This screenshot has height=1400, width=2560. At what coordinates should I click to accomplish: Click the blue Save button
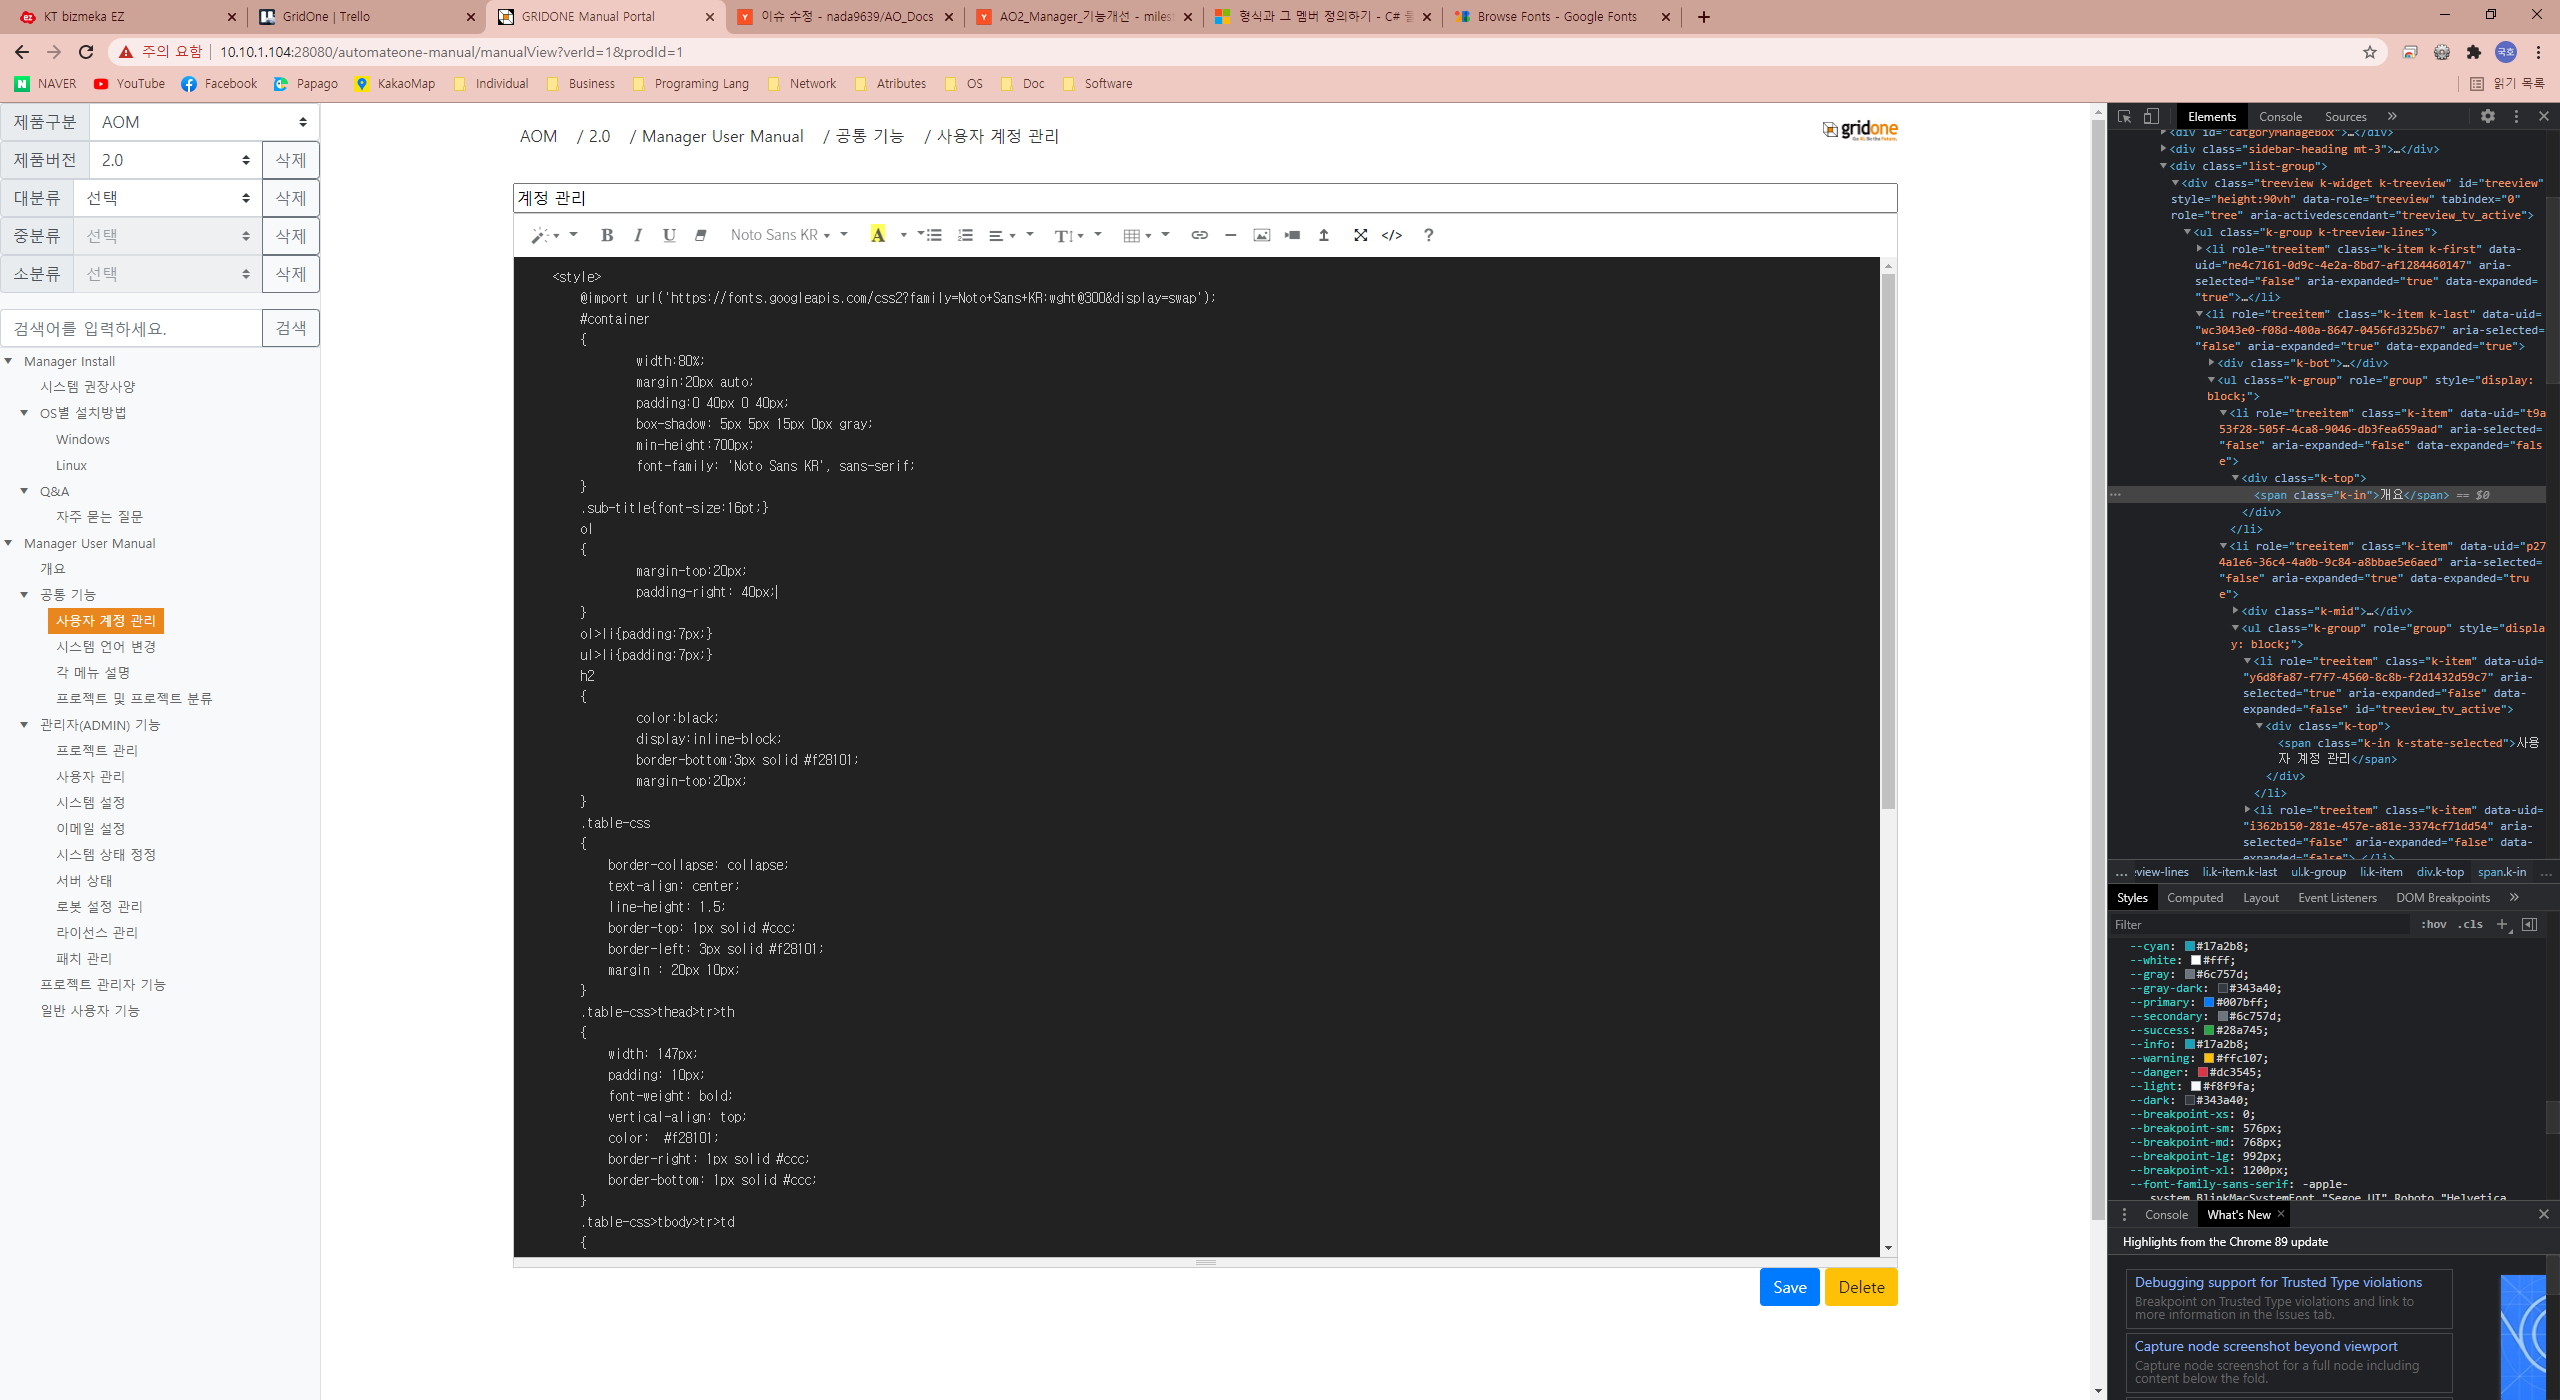click(1788, 1287)
